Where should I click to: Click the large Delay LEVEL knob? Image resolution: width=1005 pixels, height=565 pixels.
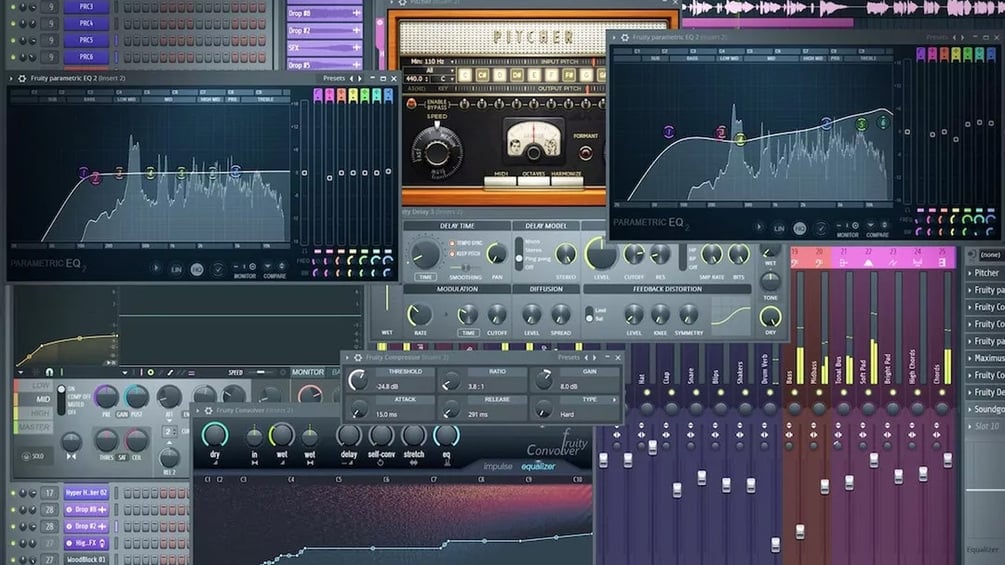[601, 254]
